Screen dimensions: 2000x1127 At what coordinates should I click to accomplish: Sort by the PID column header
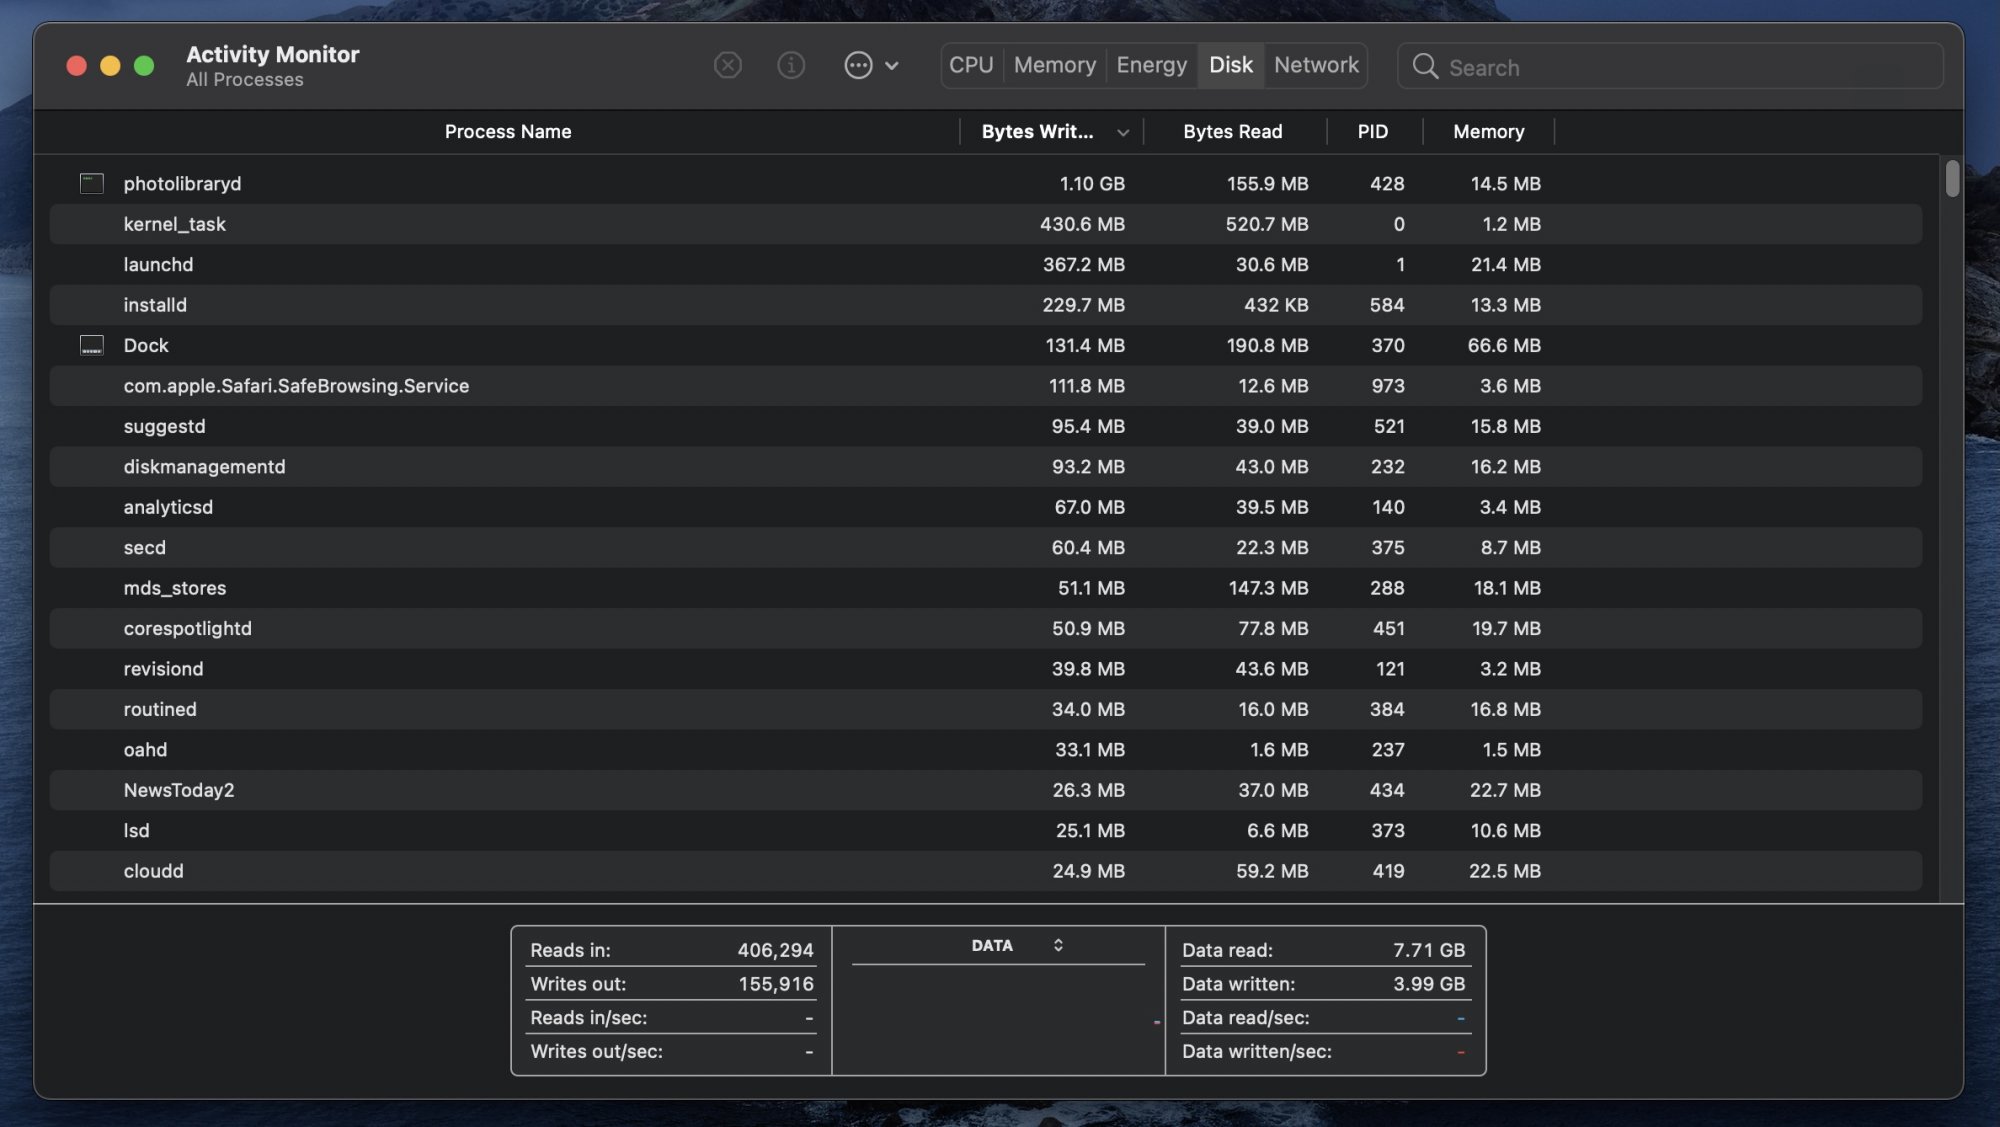coord(1372,132)
